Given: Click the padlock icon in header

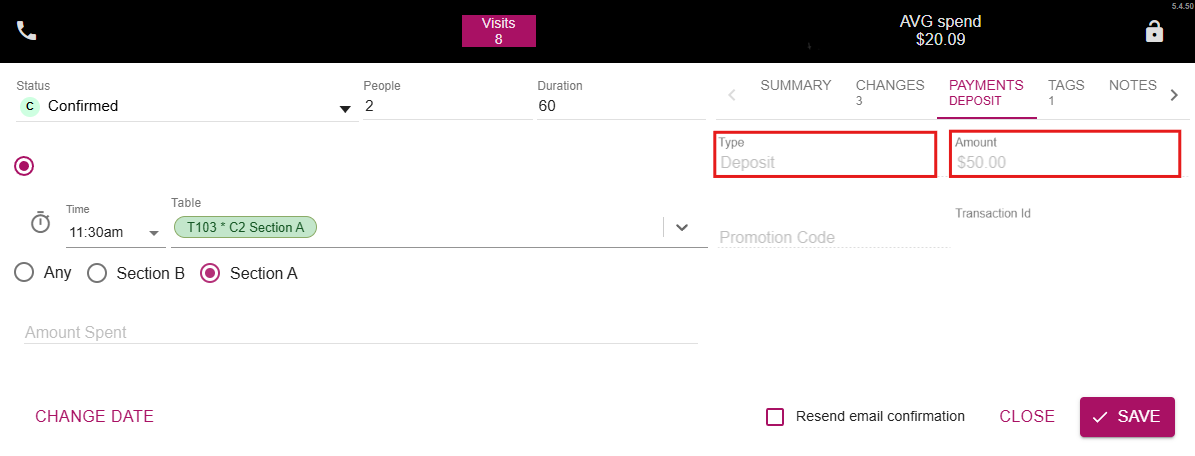Looking at the screenshot, I should 1155,31.
